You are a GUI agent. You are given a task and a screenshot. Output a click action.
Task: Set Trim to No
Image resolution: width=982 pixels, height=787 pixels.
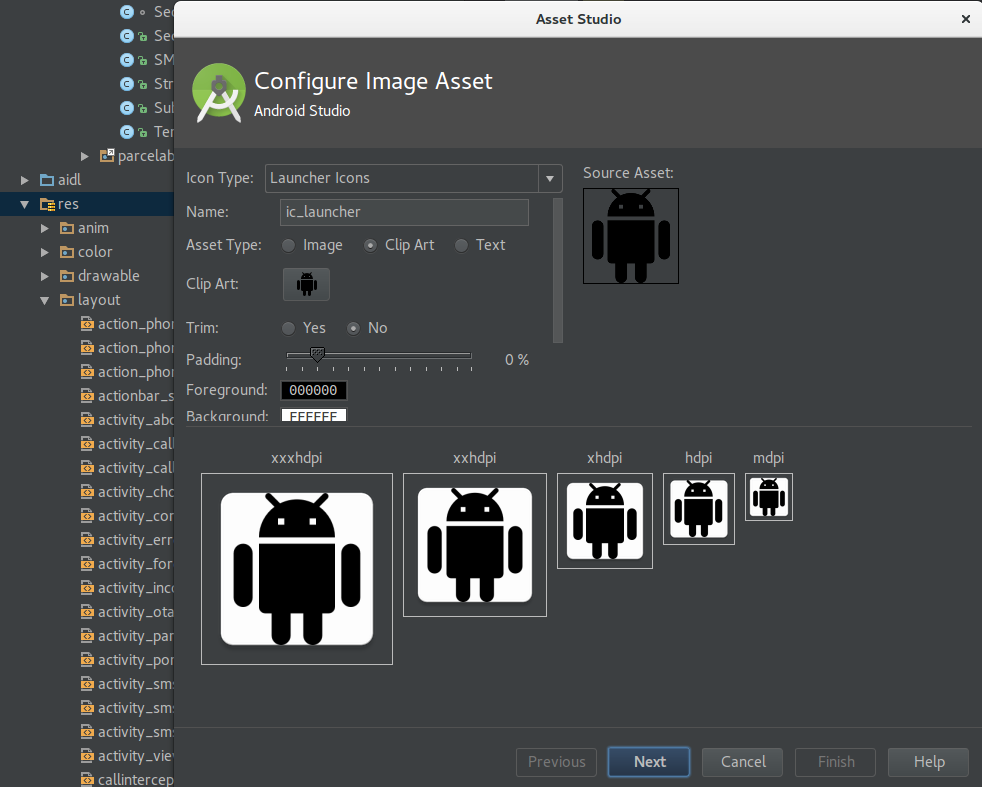(353, 328)
